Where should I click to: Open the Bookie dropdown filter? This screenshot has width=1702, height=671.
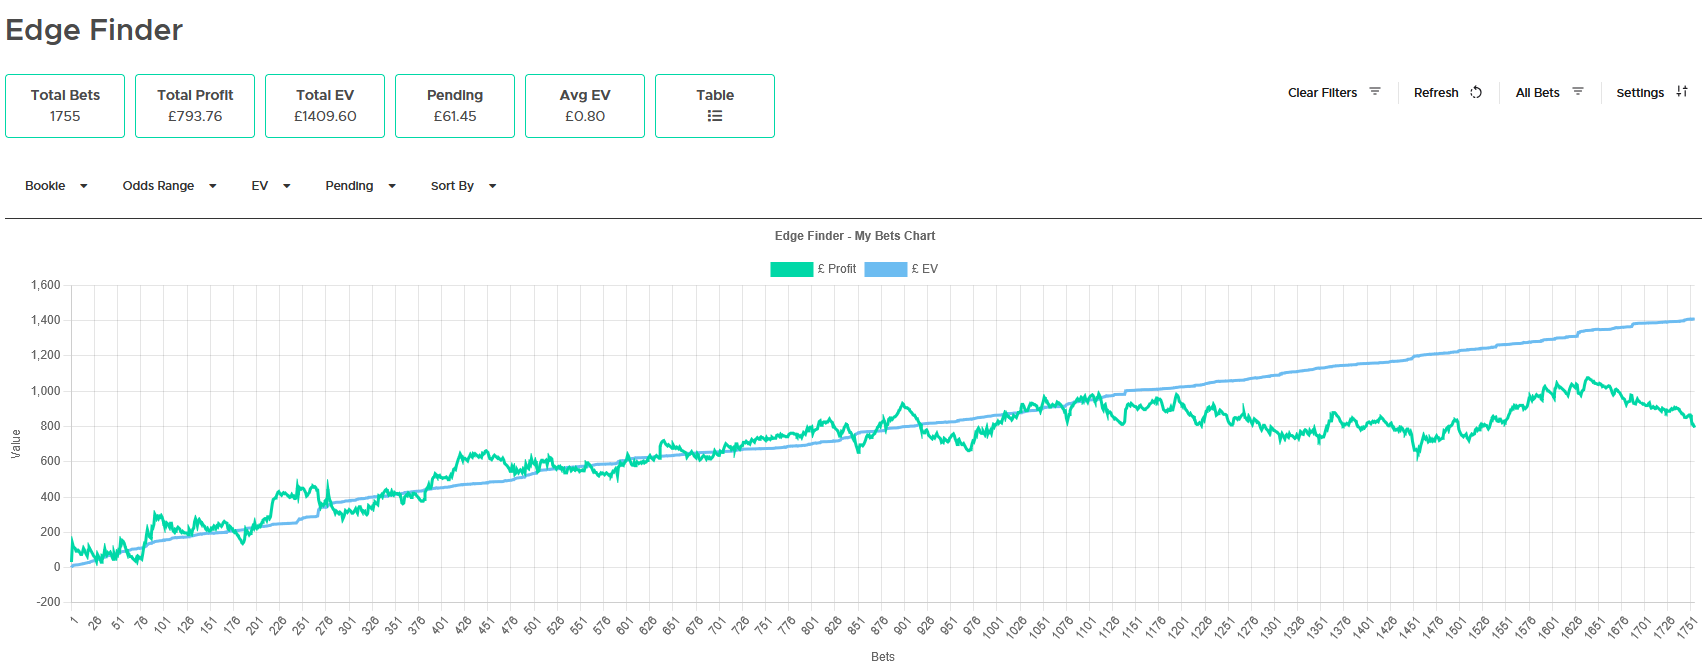click(x=56, y=186)
